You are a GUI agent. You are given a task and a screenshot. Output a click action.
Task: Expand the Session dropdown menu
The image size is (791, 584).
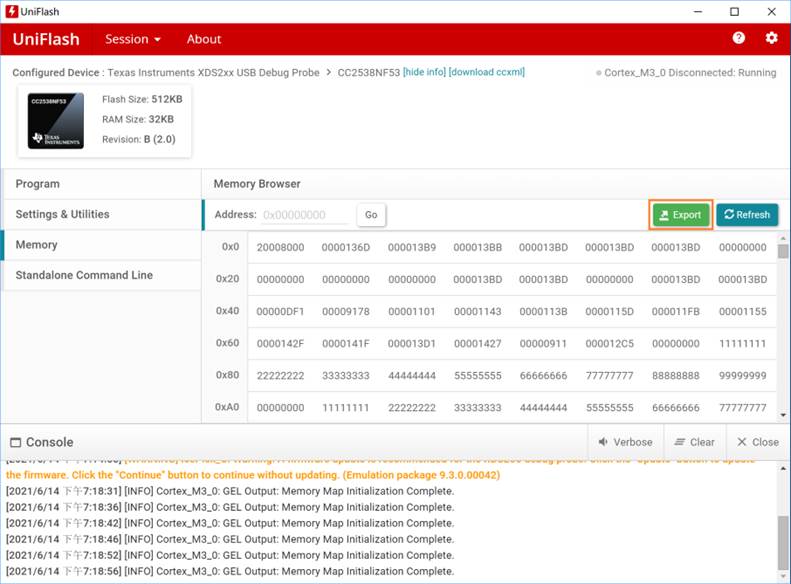click(133, 39)
